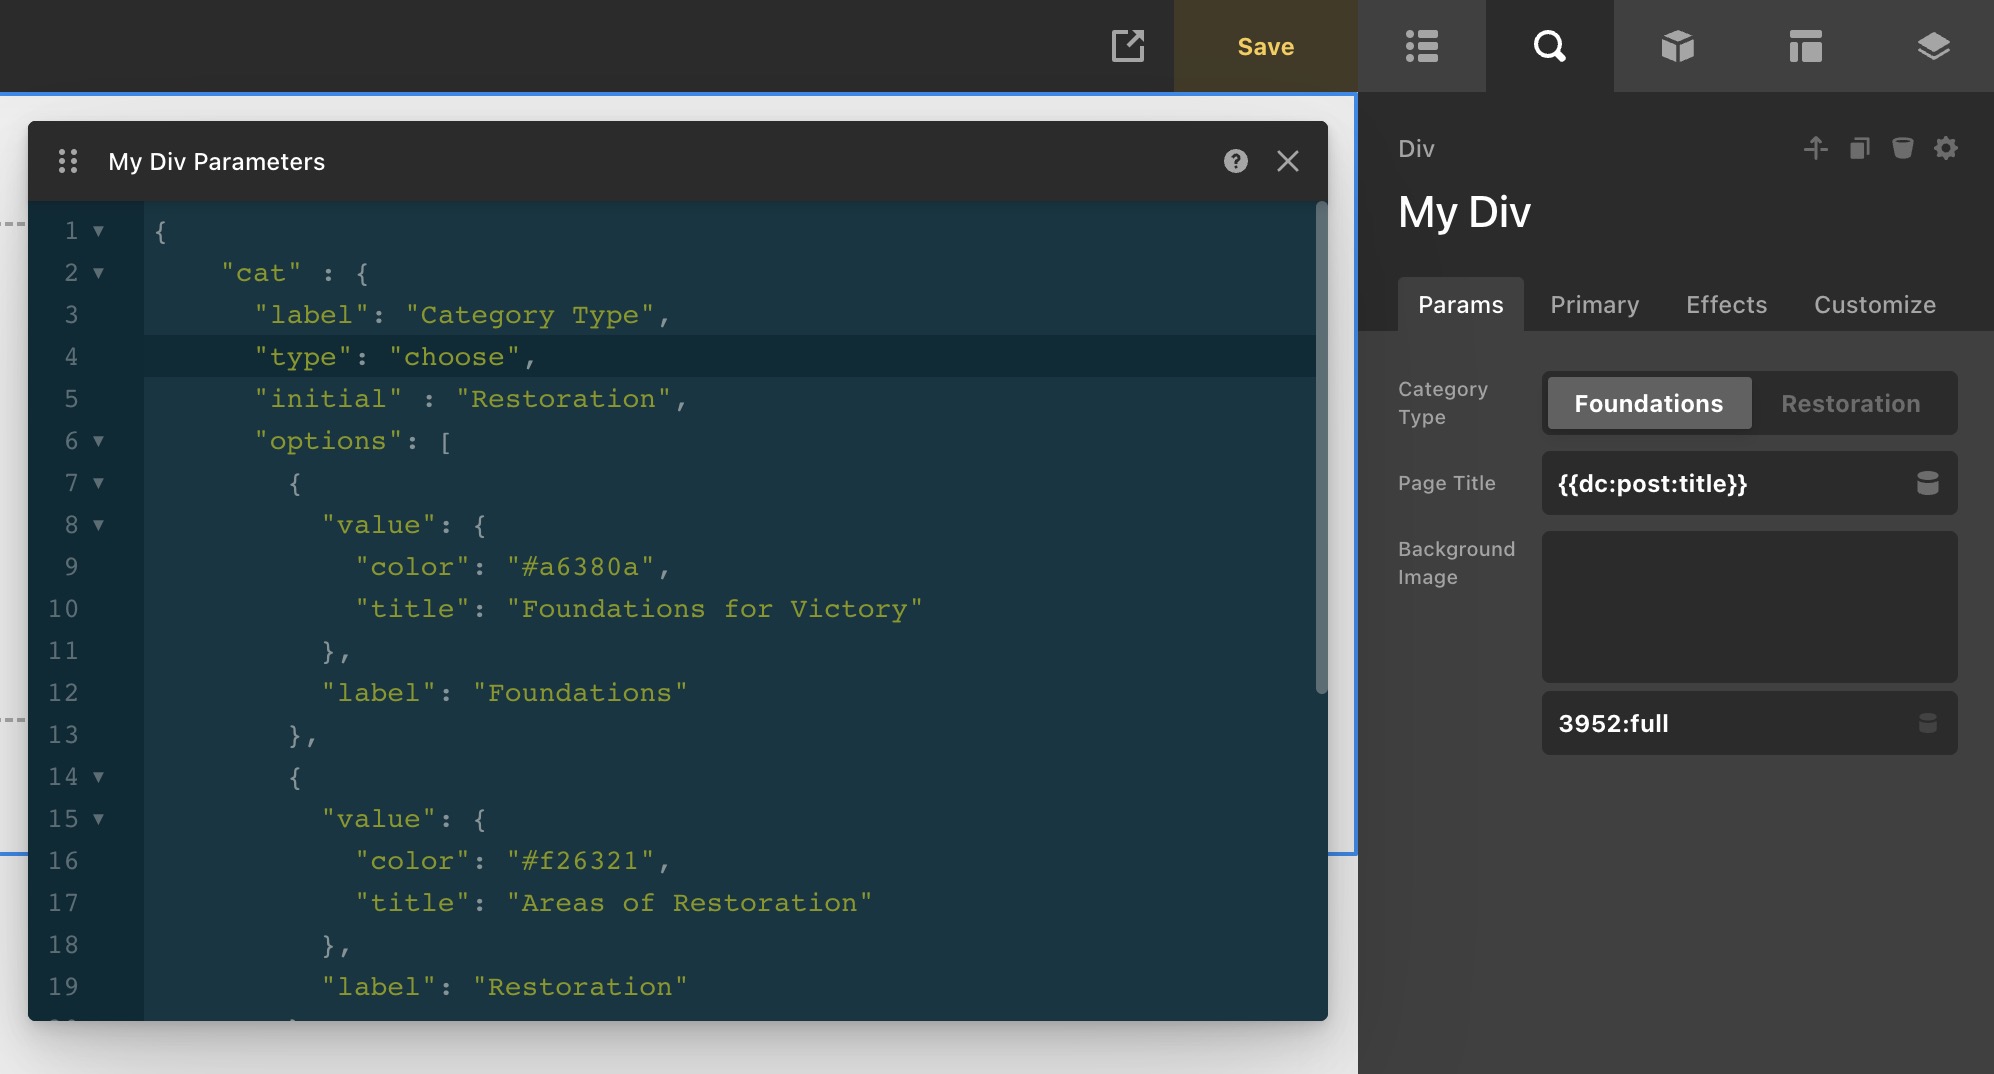Open the Layers stack icon
The image size is (1994, 1074).
(1933, 46)
